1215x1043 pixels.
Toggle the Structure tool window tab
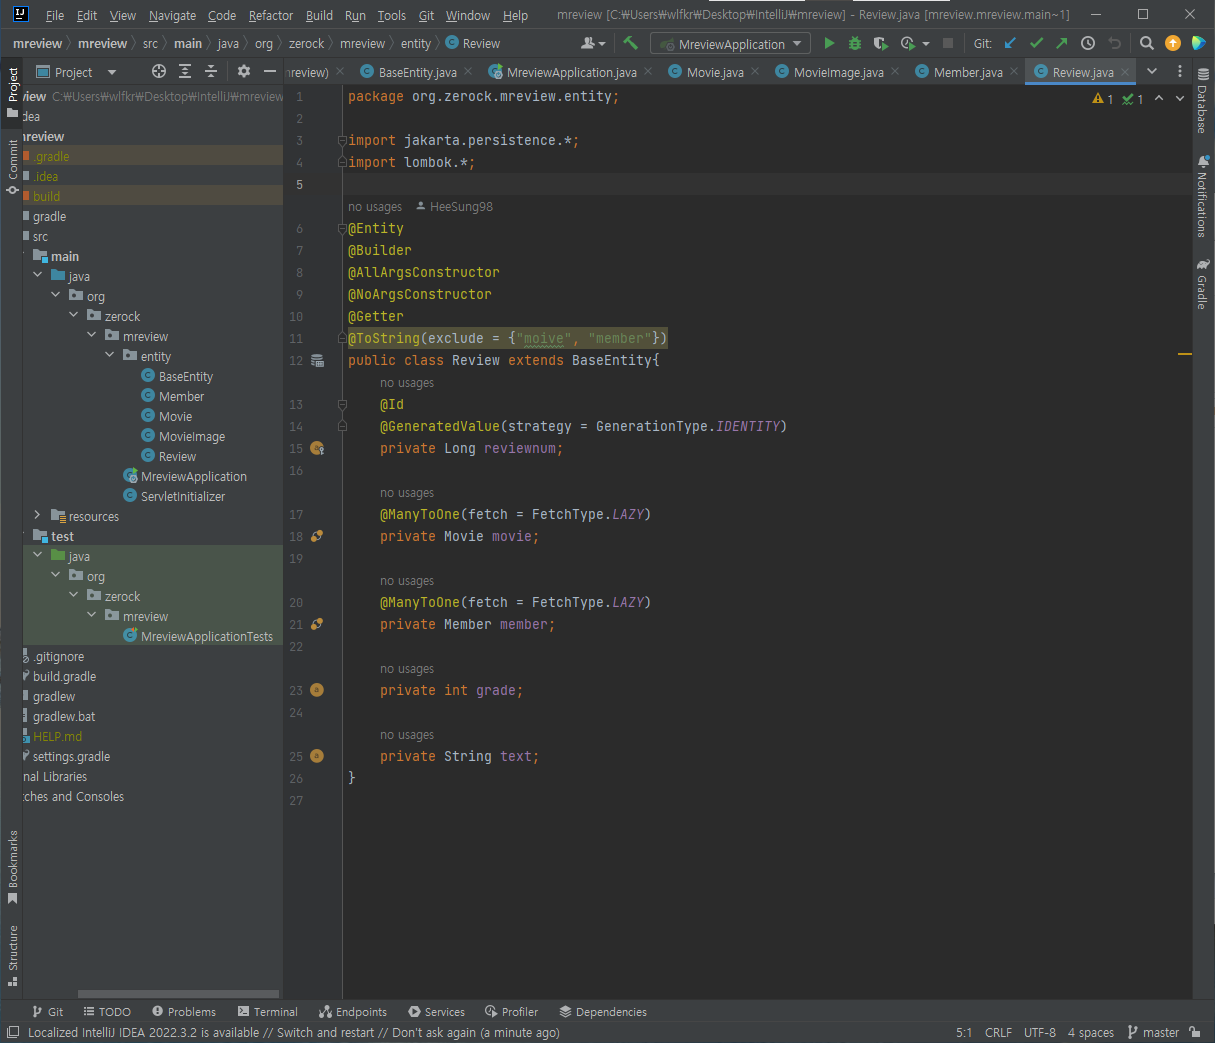pyautogui.click(x=13, y=955)
